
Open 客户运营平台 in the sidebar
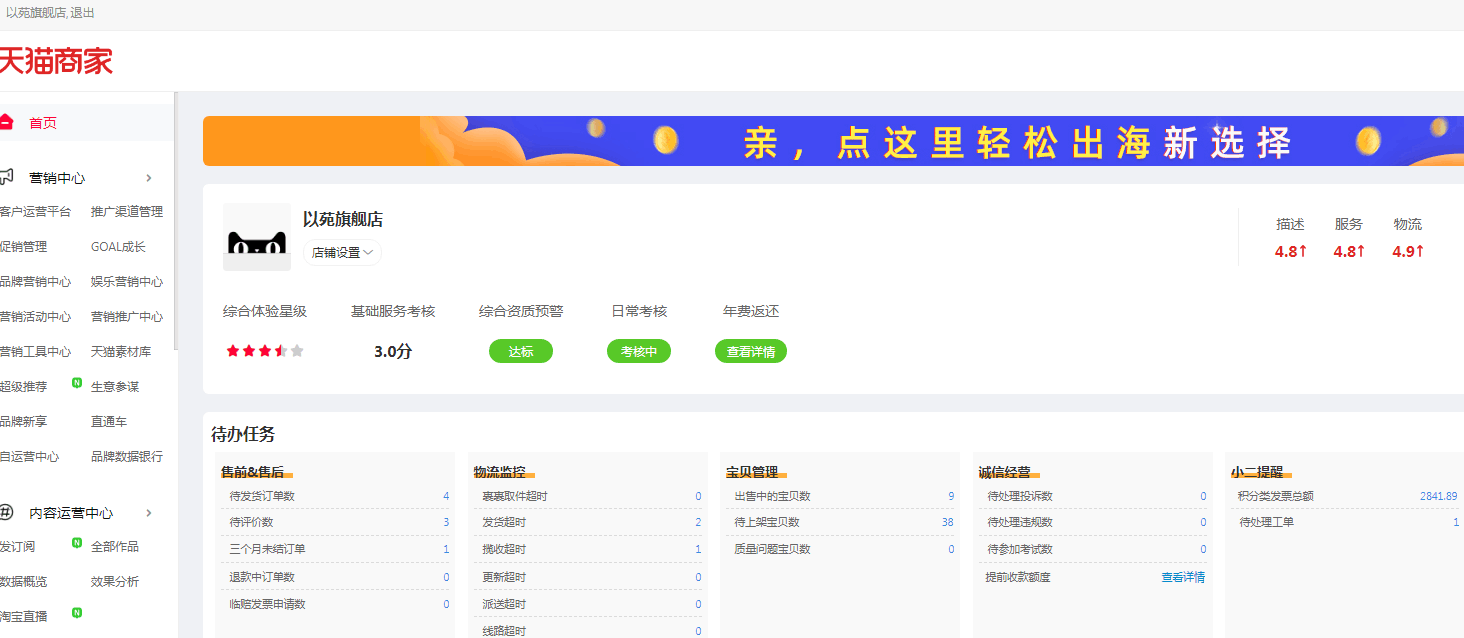click(x=36, y=212)
